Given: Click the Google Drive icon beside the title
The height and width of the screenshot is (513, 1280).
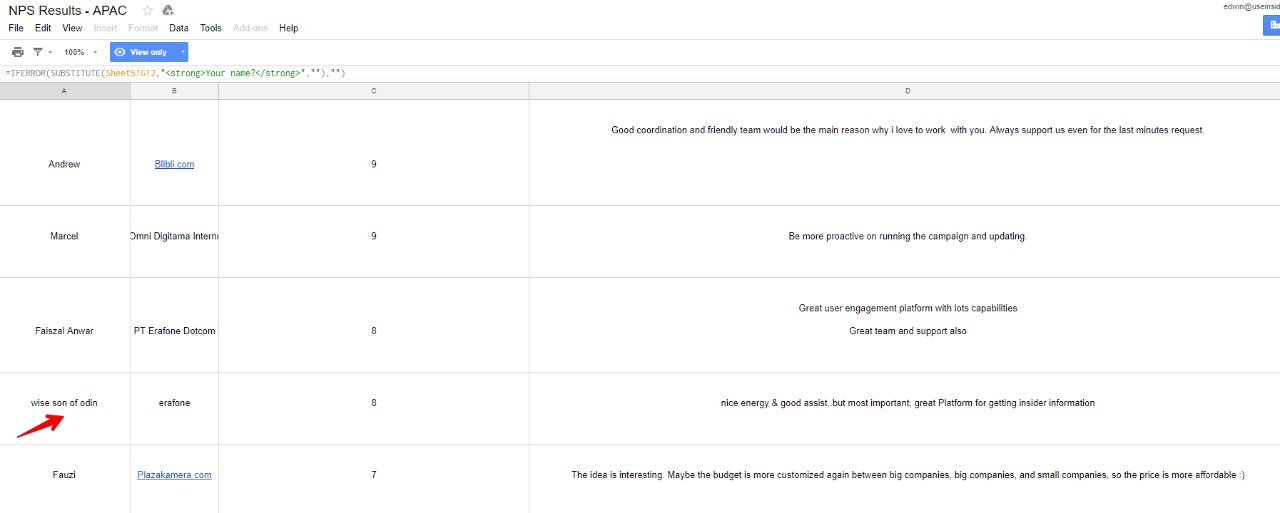Looking at the screenshot, I should pyautogui.click(x=168, y=11).
